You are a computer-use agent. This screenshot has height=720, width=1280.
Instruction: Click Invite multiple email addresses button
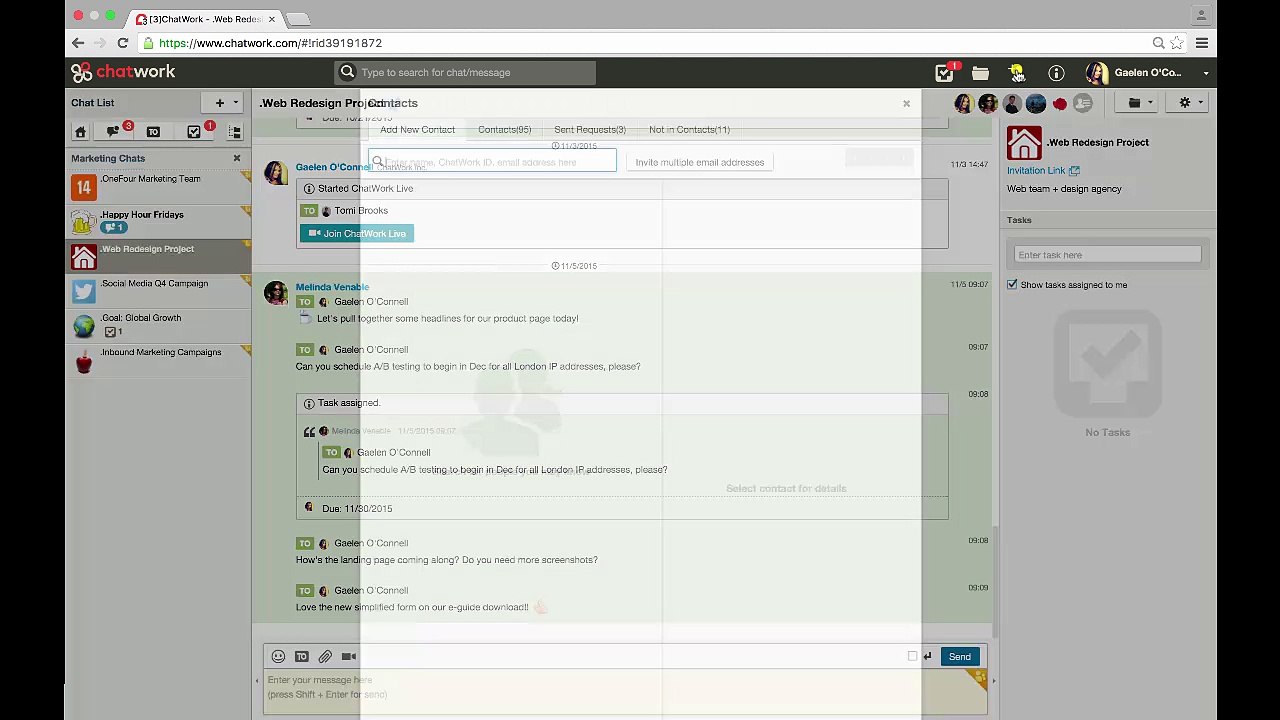(x=699, y=162)
